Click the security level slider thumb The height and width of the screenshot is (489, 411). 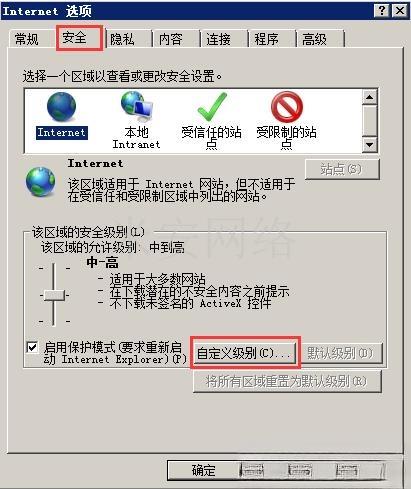pos(54,295)
